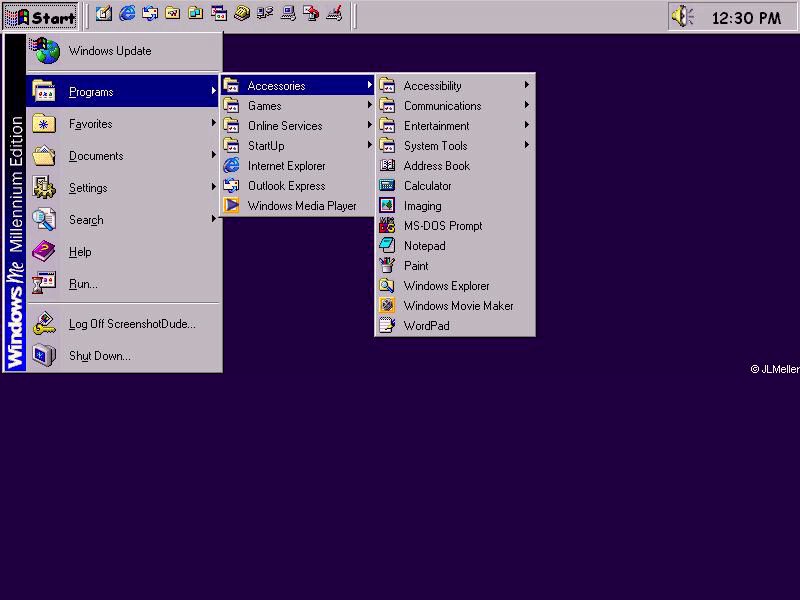
Task: Open the volume speaker tray icon
Action: tap(683, 17)
